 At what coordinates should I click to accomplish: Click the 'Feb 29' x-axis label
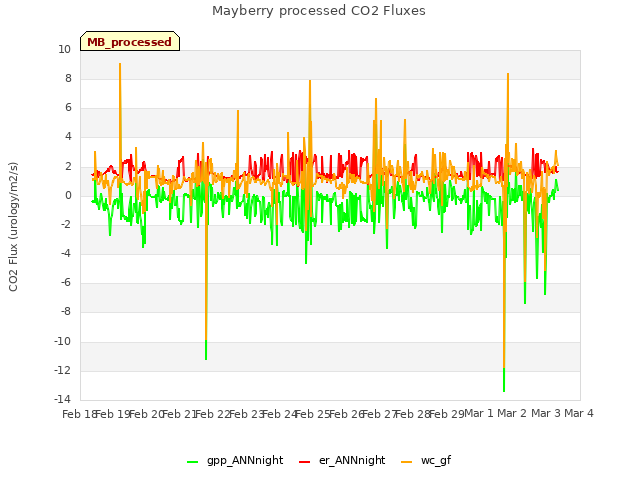tap(446, 414)
